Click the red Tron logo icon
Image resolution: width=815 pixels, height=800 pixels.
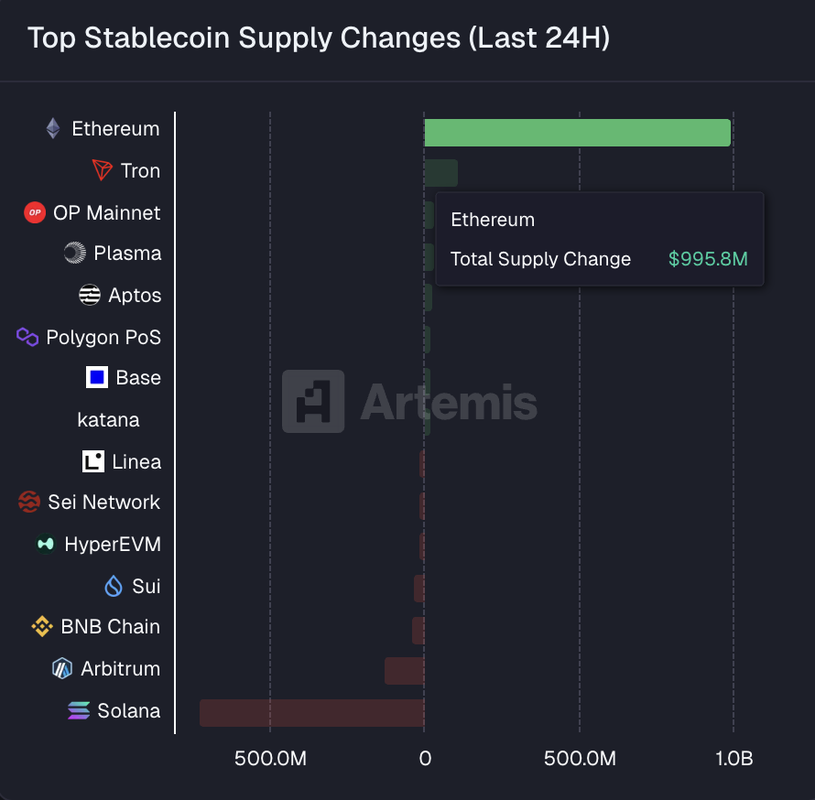point(102,171)
